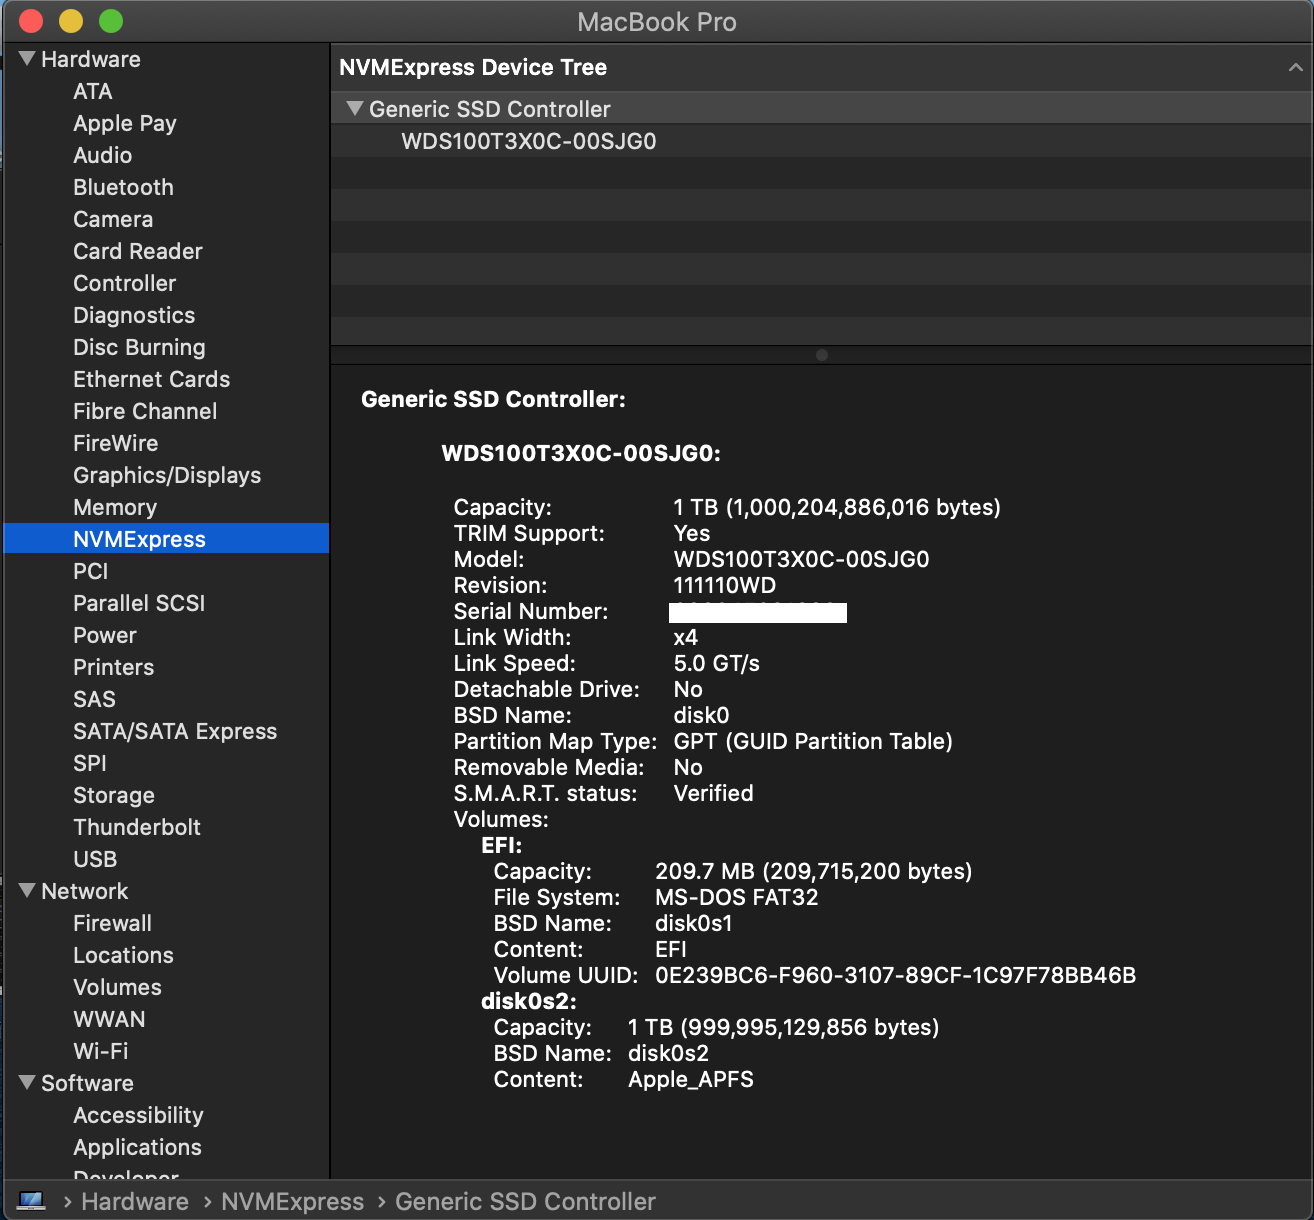Screen dimensions: 1314x1220
Task: Click the NVMExpress Device Tree column header
Action: click(821, 67)
